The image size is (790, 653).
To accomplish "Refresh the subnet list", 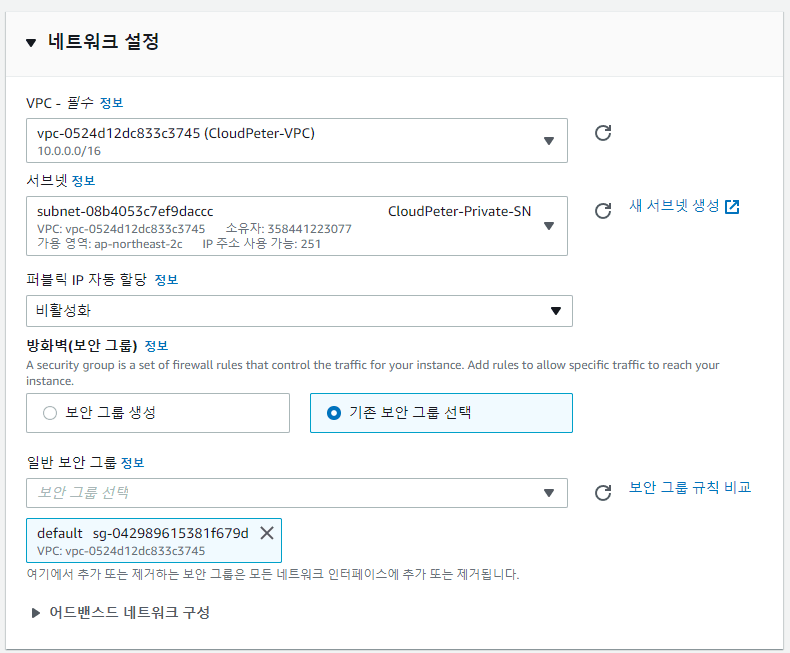I will (603, 210).
